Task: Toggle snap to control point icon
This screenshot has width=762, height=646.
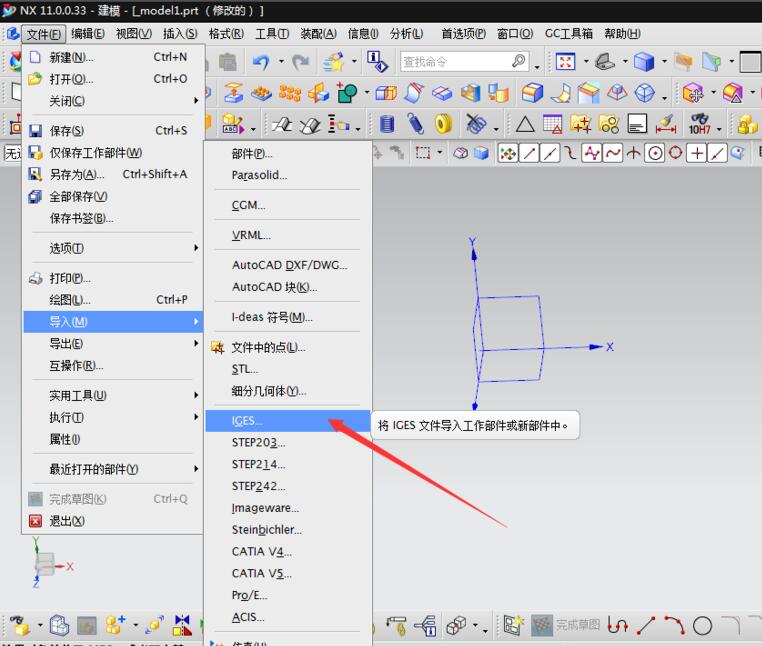Action: 570,154
